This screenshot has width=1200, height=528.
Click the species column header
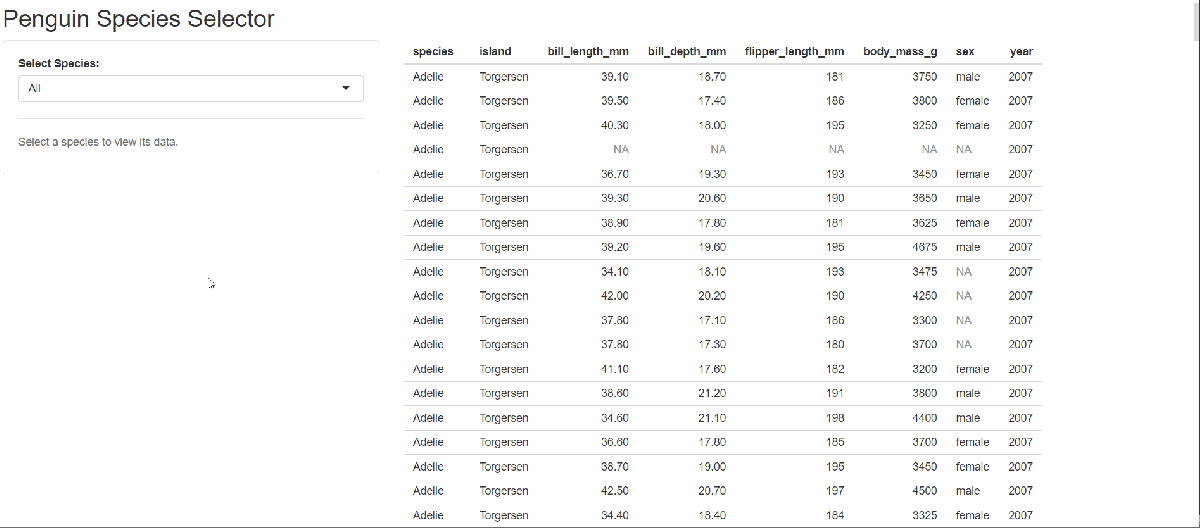click(433, 52)
